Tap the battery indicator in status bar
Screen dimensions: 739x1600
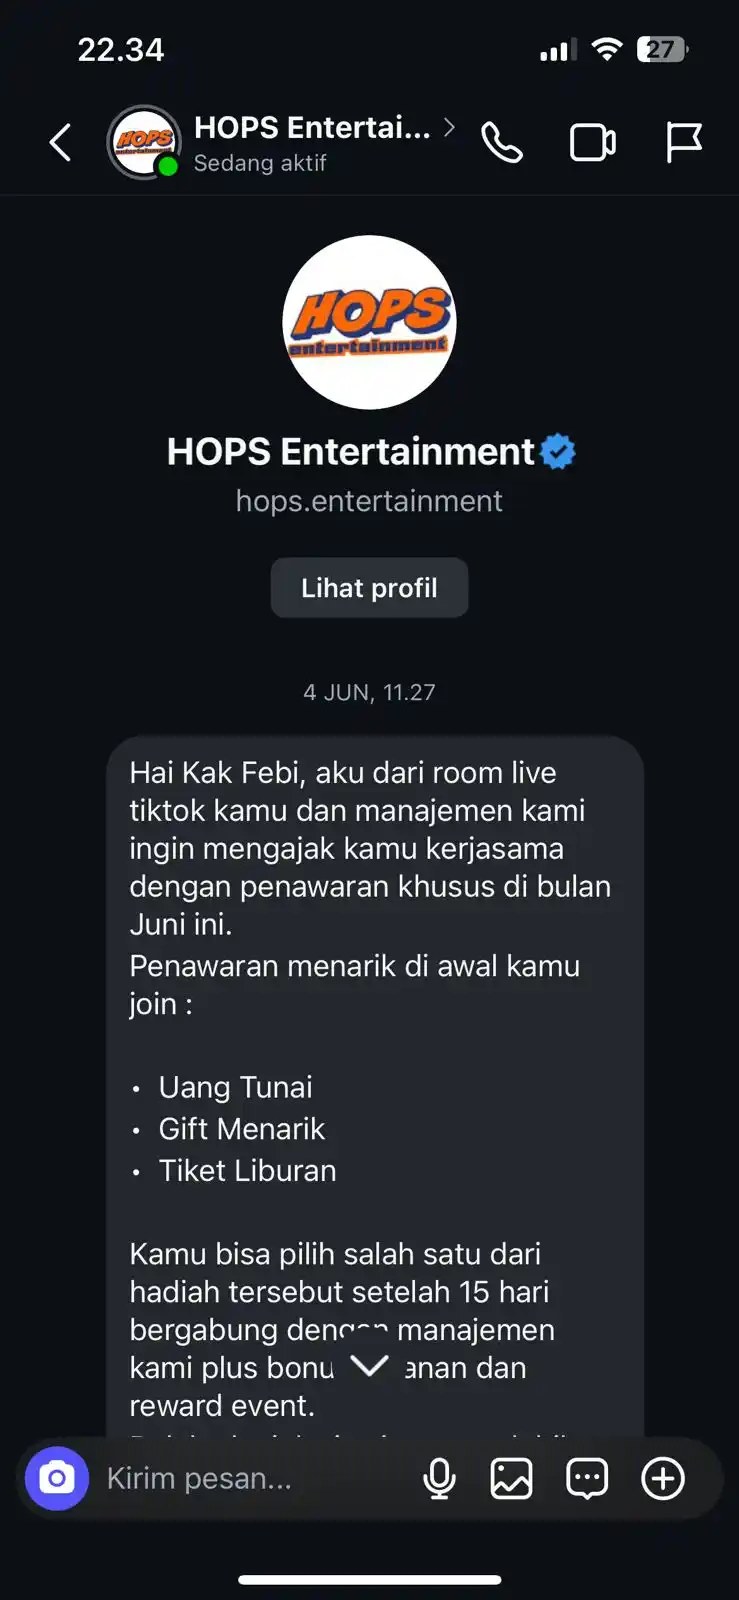click(663, 49)
